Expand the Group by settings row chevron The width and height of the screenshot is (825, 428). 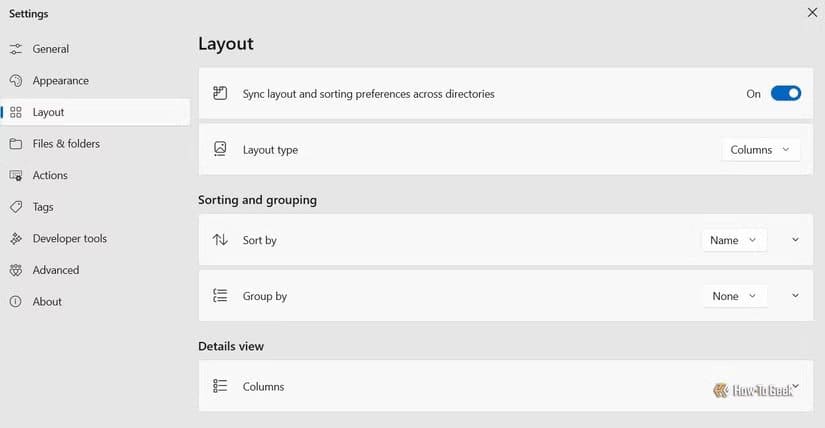click(x=795, y=296)
